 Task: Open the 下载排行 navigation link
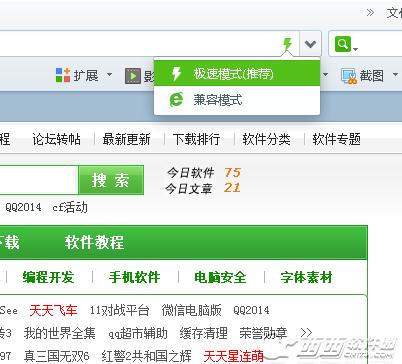pos(196,139)
